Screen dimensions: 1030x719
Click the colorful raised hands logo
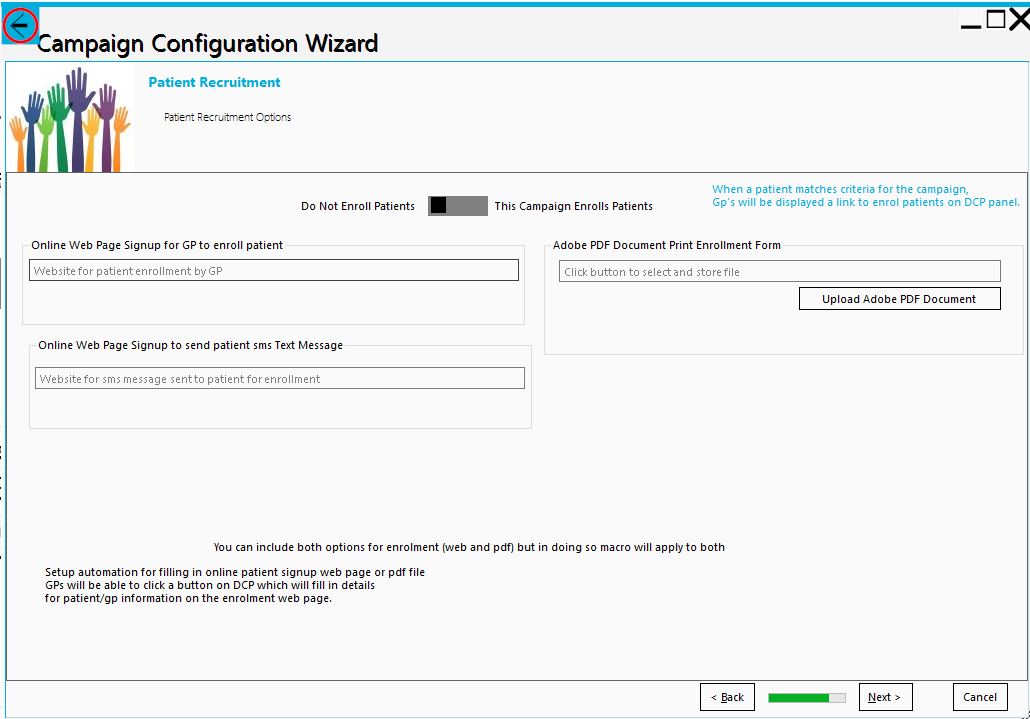click(x=70, y=120)
